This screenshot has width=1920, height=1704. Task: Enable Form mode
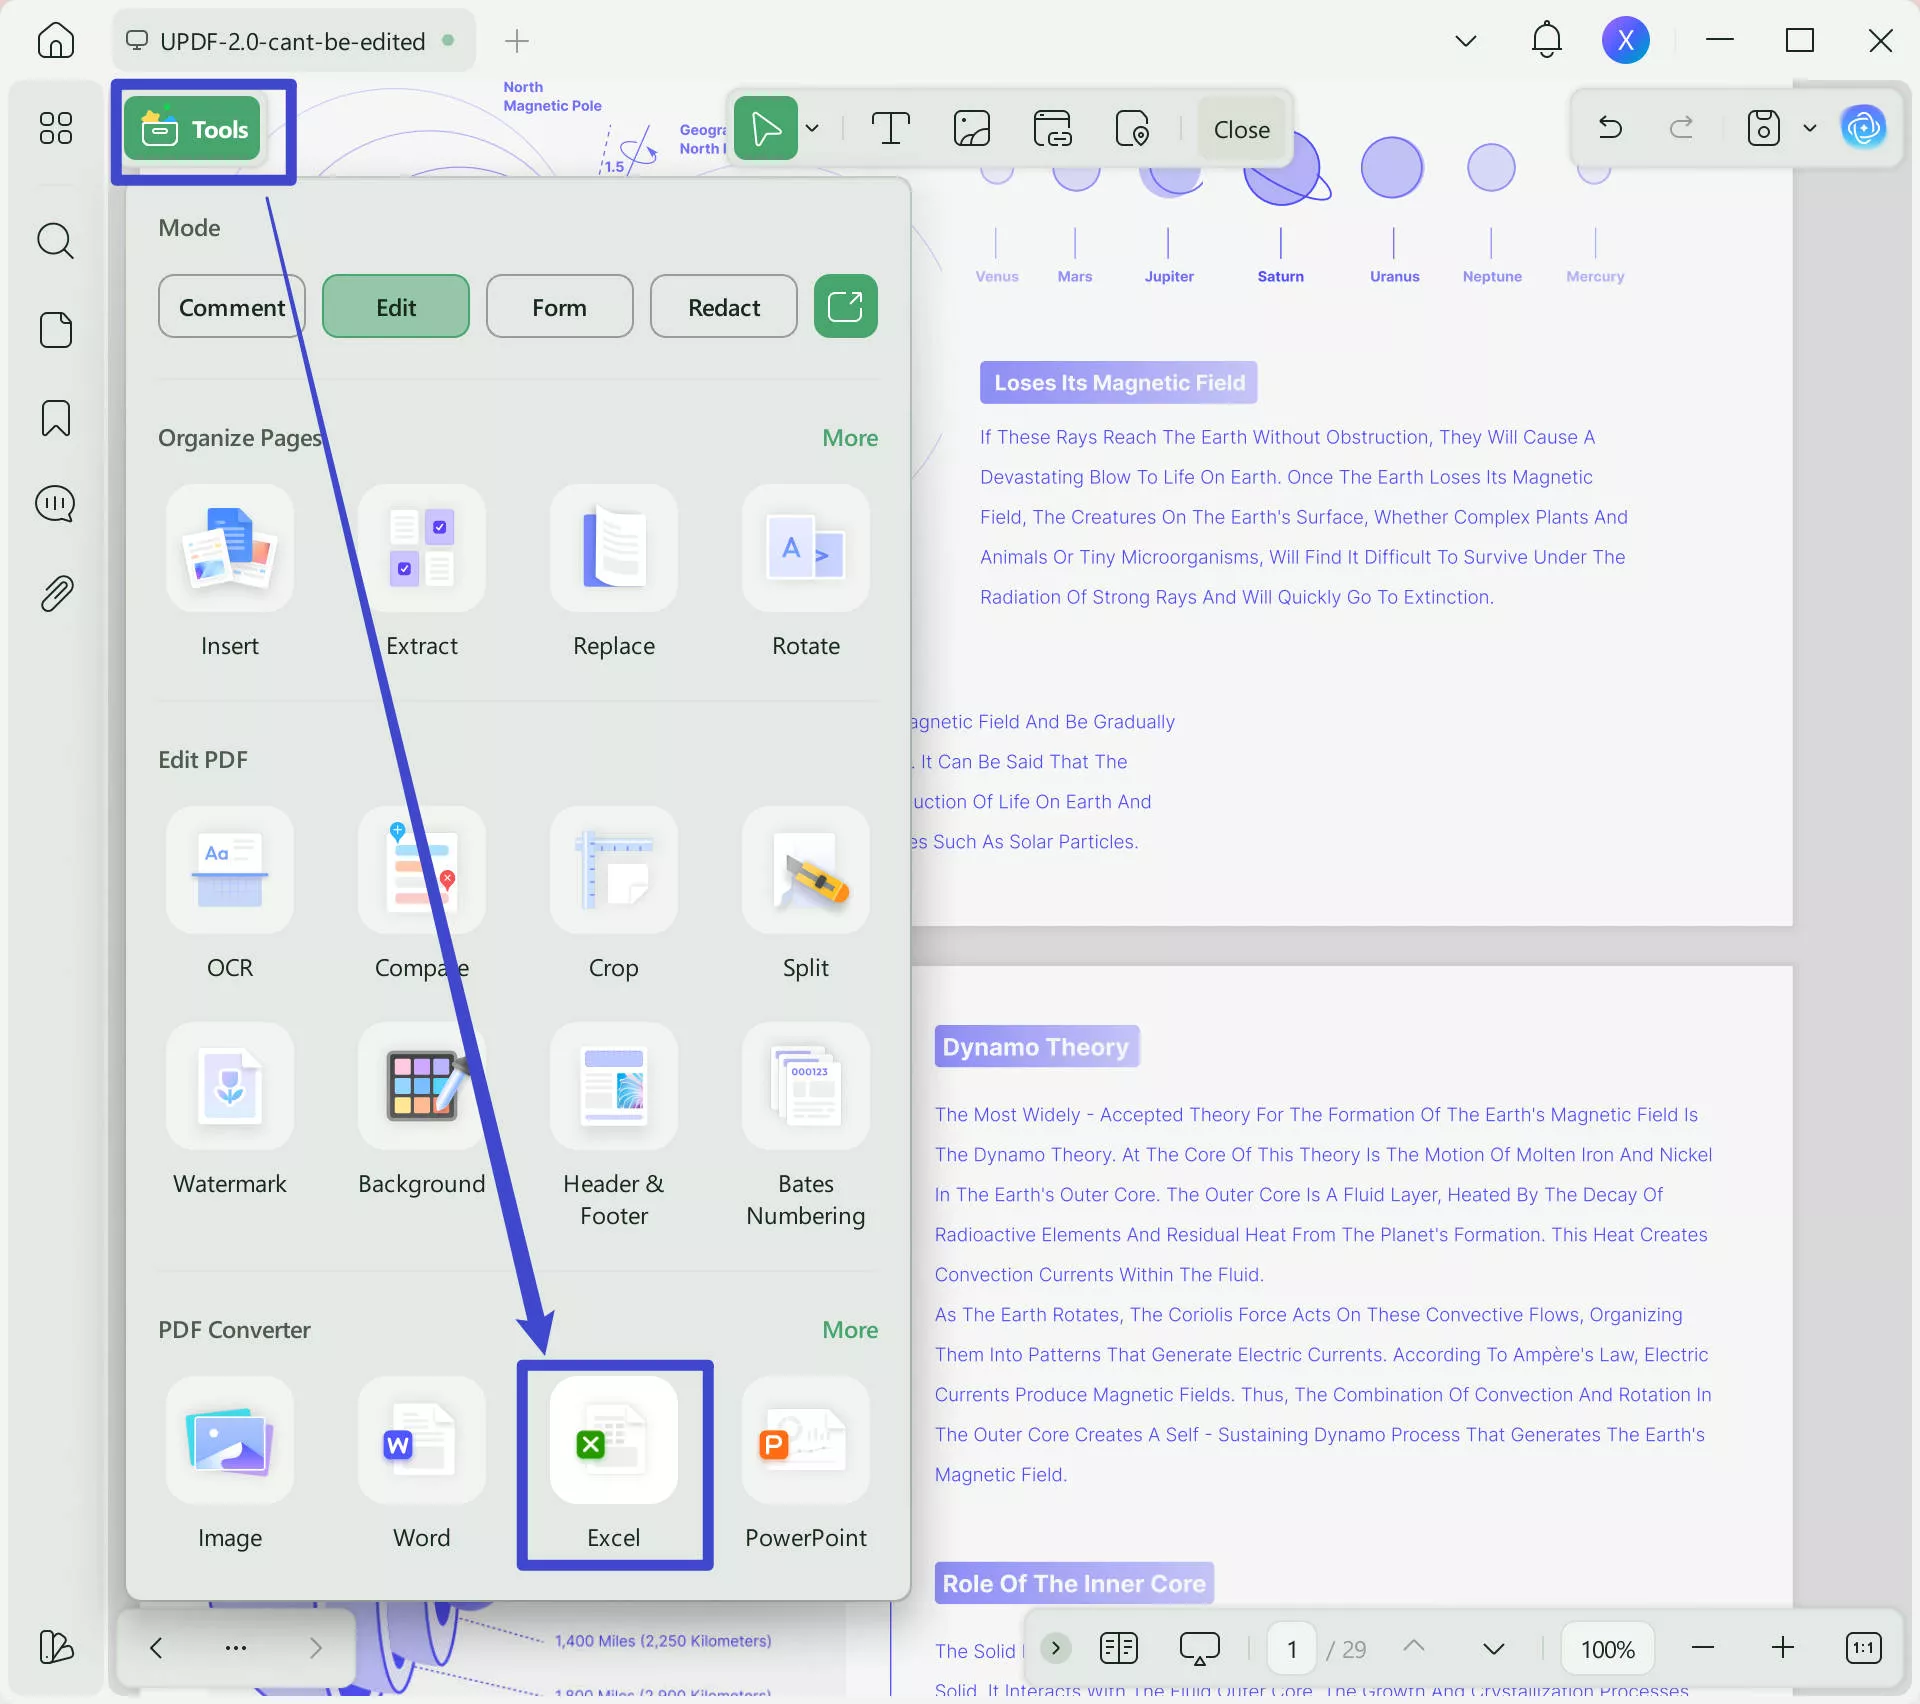click(559, 306)
